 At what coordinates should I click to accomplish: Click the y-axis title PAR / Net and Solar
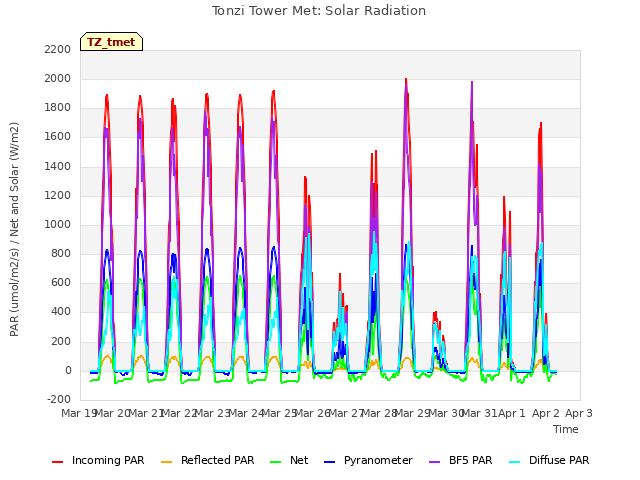[14, 229]
